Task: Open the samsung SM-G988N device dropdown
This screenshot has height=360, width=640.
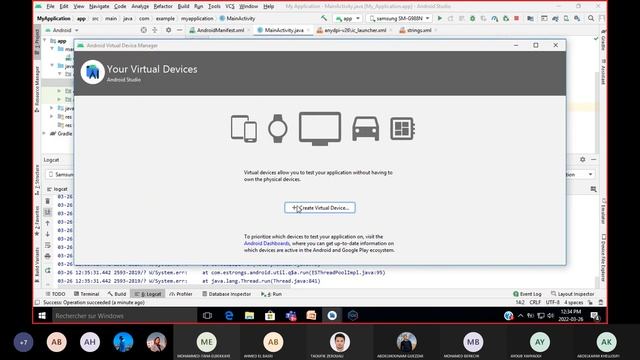Action: (399, 18)
